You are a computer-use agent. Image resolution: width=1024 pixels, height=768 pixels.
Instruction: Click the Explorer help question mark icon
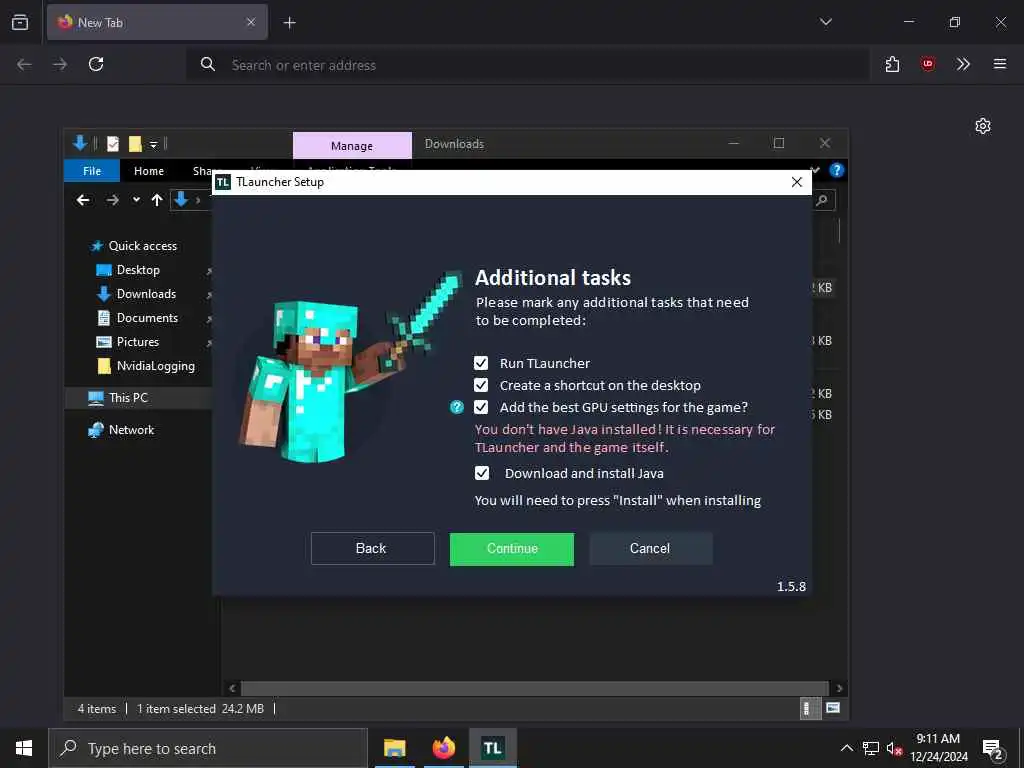click(x=837, y=170)
